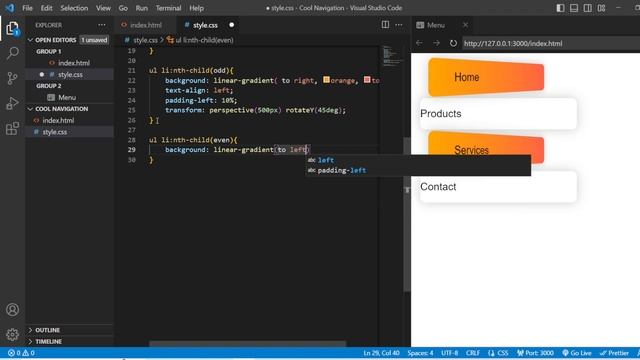Change the UTF-8 encoding setting

450,353
